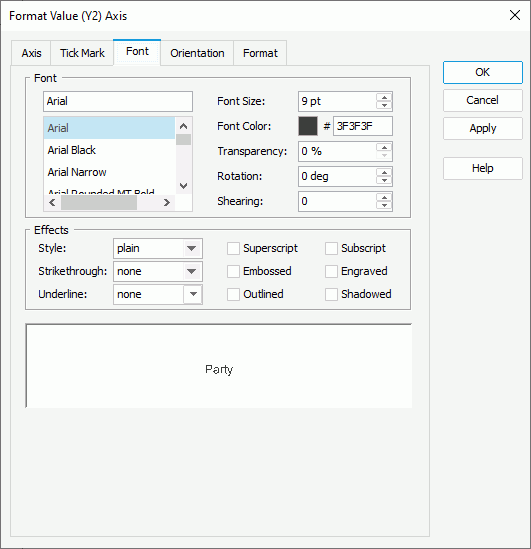Click the font name input field
Image resolution: width=531 pixels, height=549 pixels.
pos(118,102)
